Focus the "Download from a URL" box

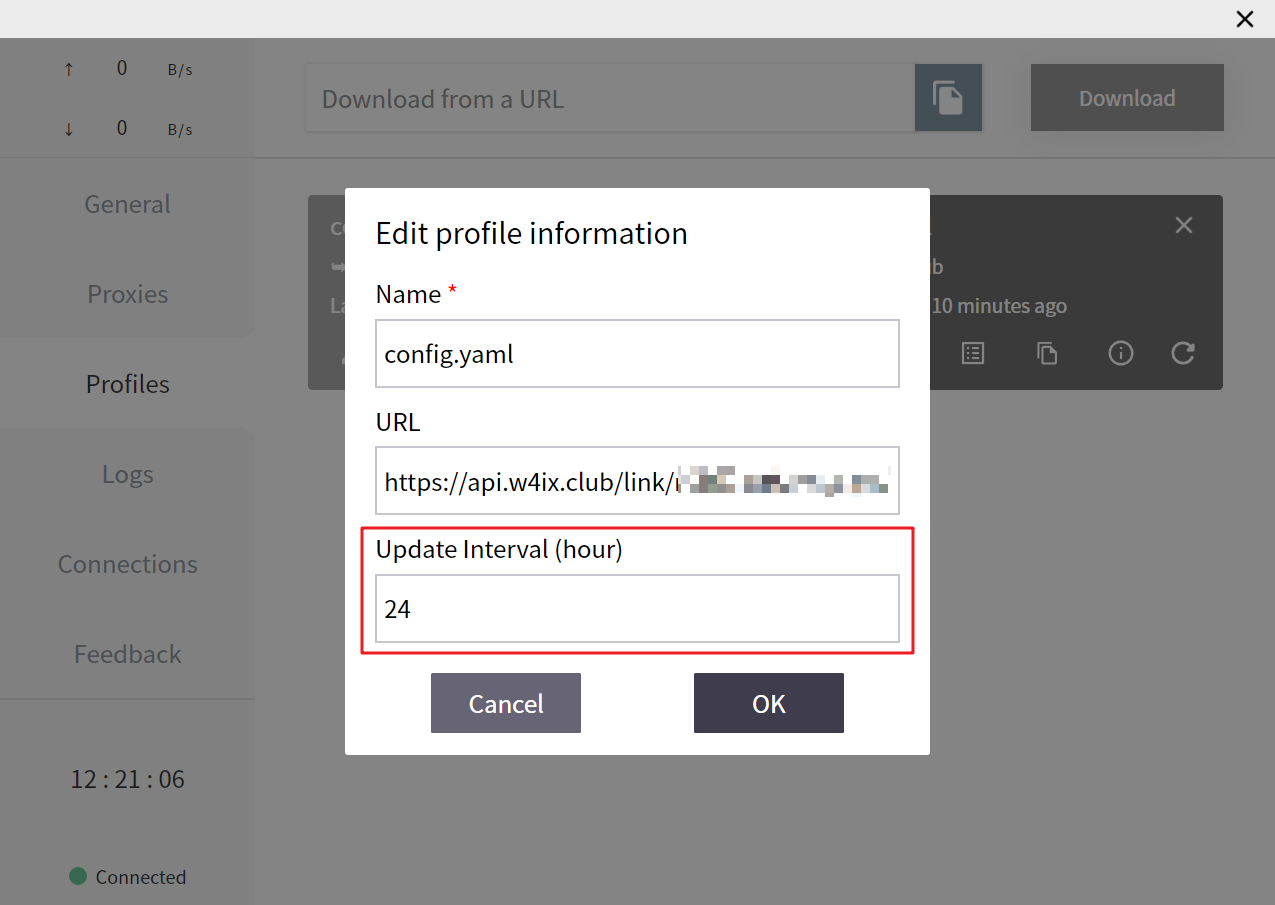click(x=610, y=98)
